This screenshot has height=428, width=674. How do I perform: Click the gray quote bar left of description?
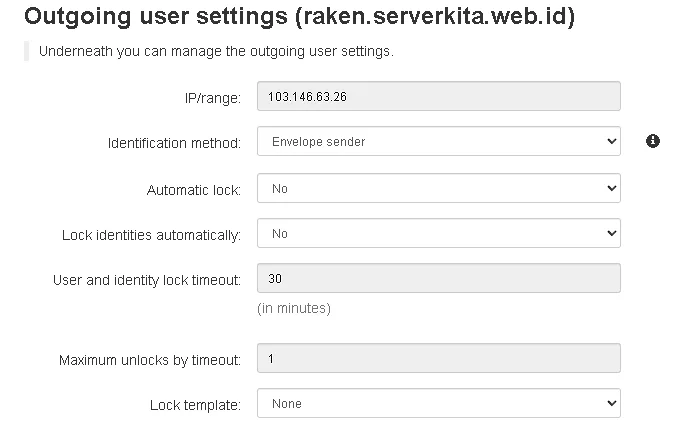[x=26, y=51]
